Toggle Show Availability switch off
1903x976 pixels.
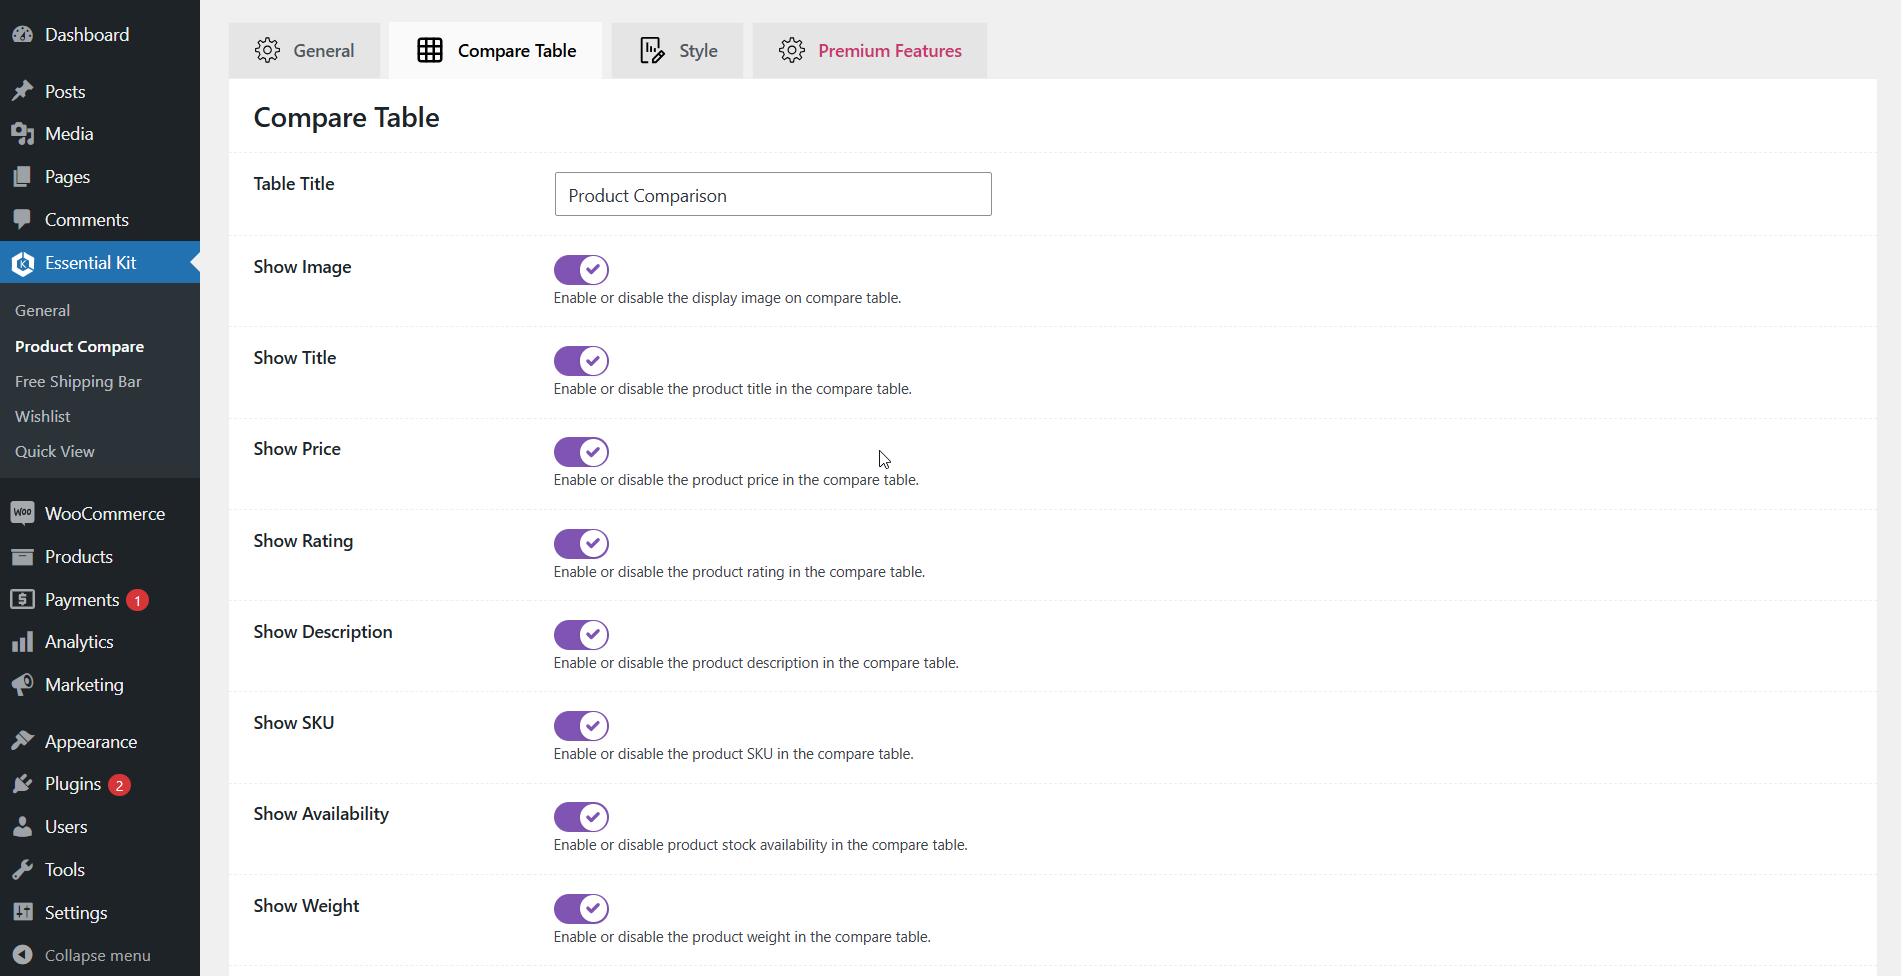tap(581, 817)
